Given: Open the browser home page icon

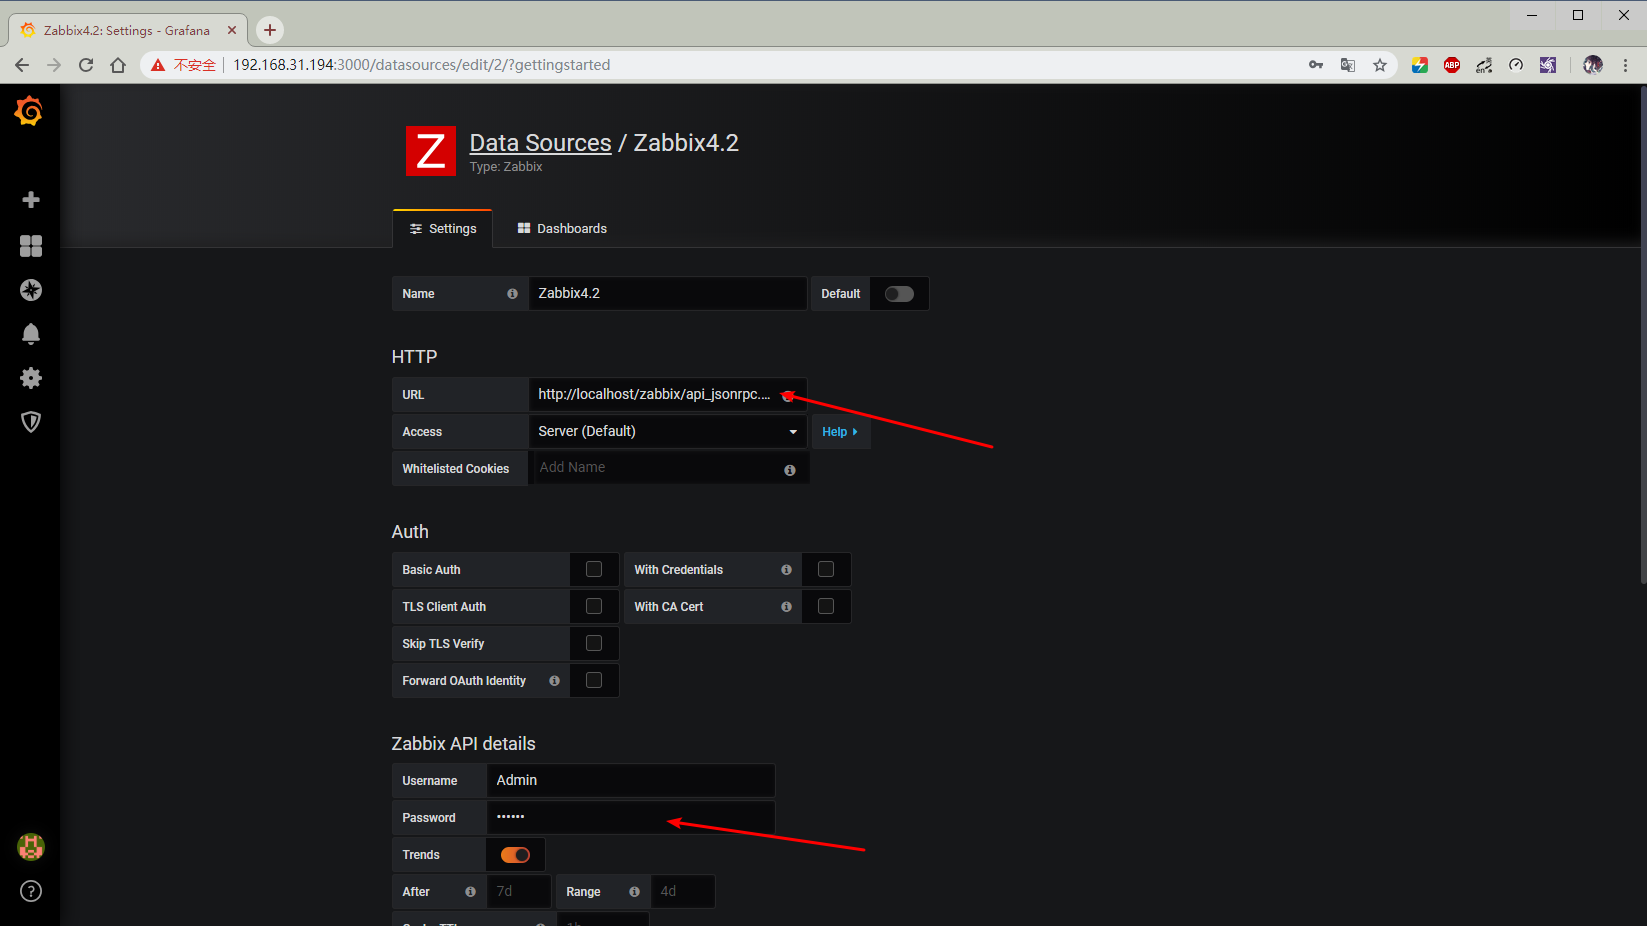Looking at the screenshot, I should click(x=118, y=65).
